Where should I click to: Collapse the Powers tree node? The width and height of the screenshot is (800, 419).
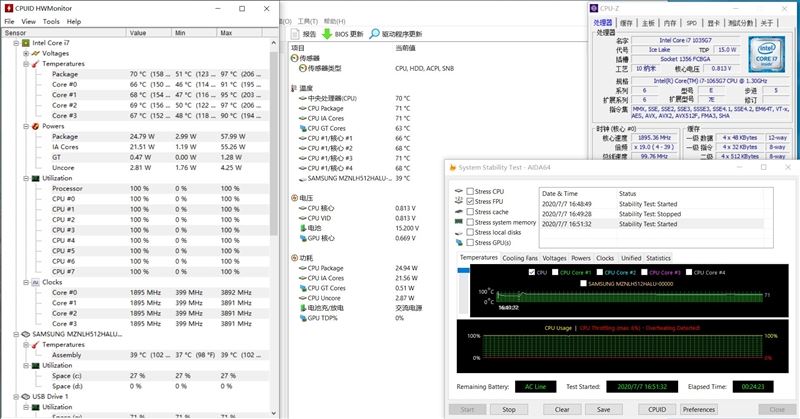click(26, 126)
